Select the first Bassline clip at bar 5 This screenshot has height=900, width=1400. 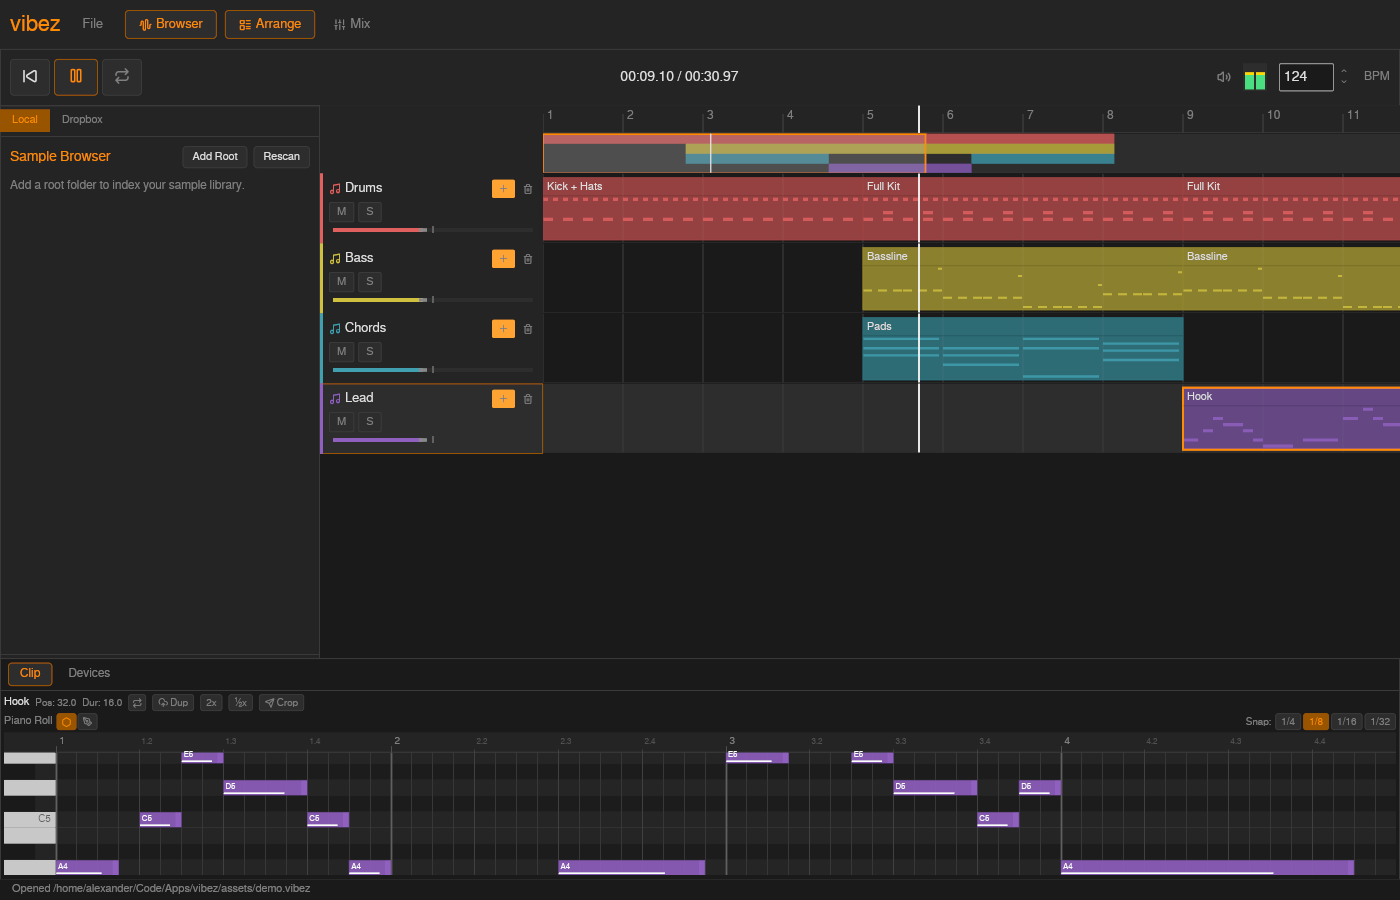[x=1022, y=279]
